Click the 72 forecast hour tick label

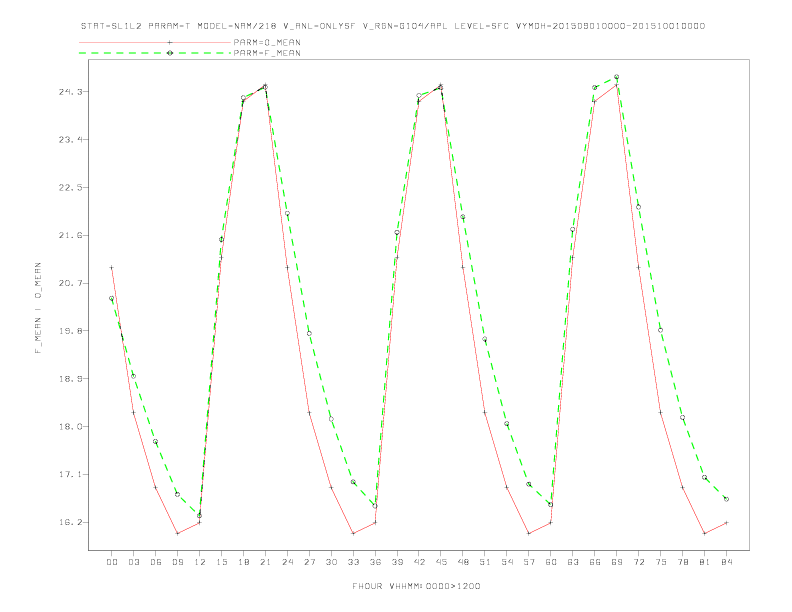point(638,562)
